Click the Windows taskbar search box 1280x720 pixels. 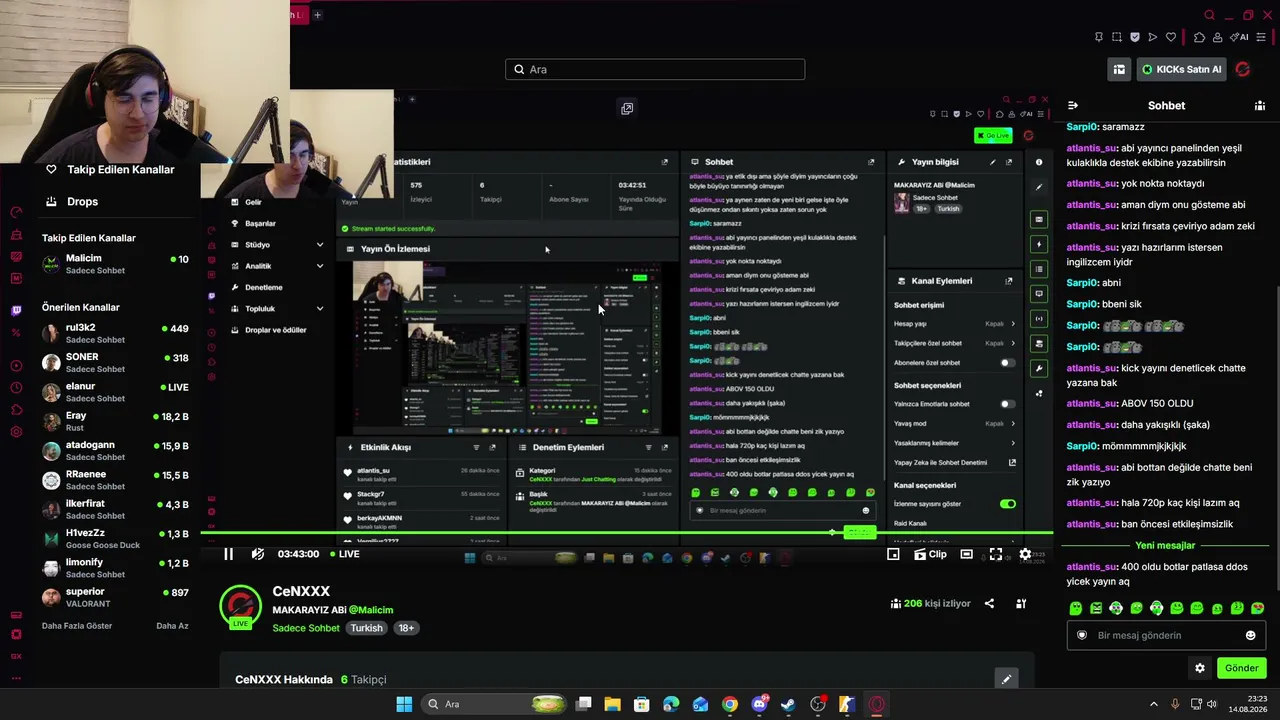point(495,704)
